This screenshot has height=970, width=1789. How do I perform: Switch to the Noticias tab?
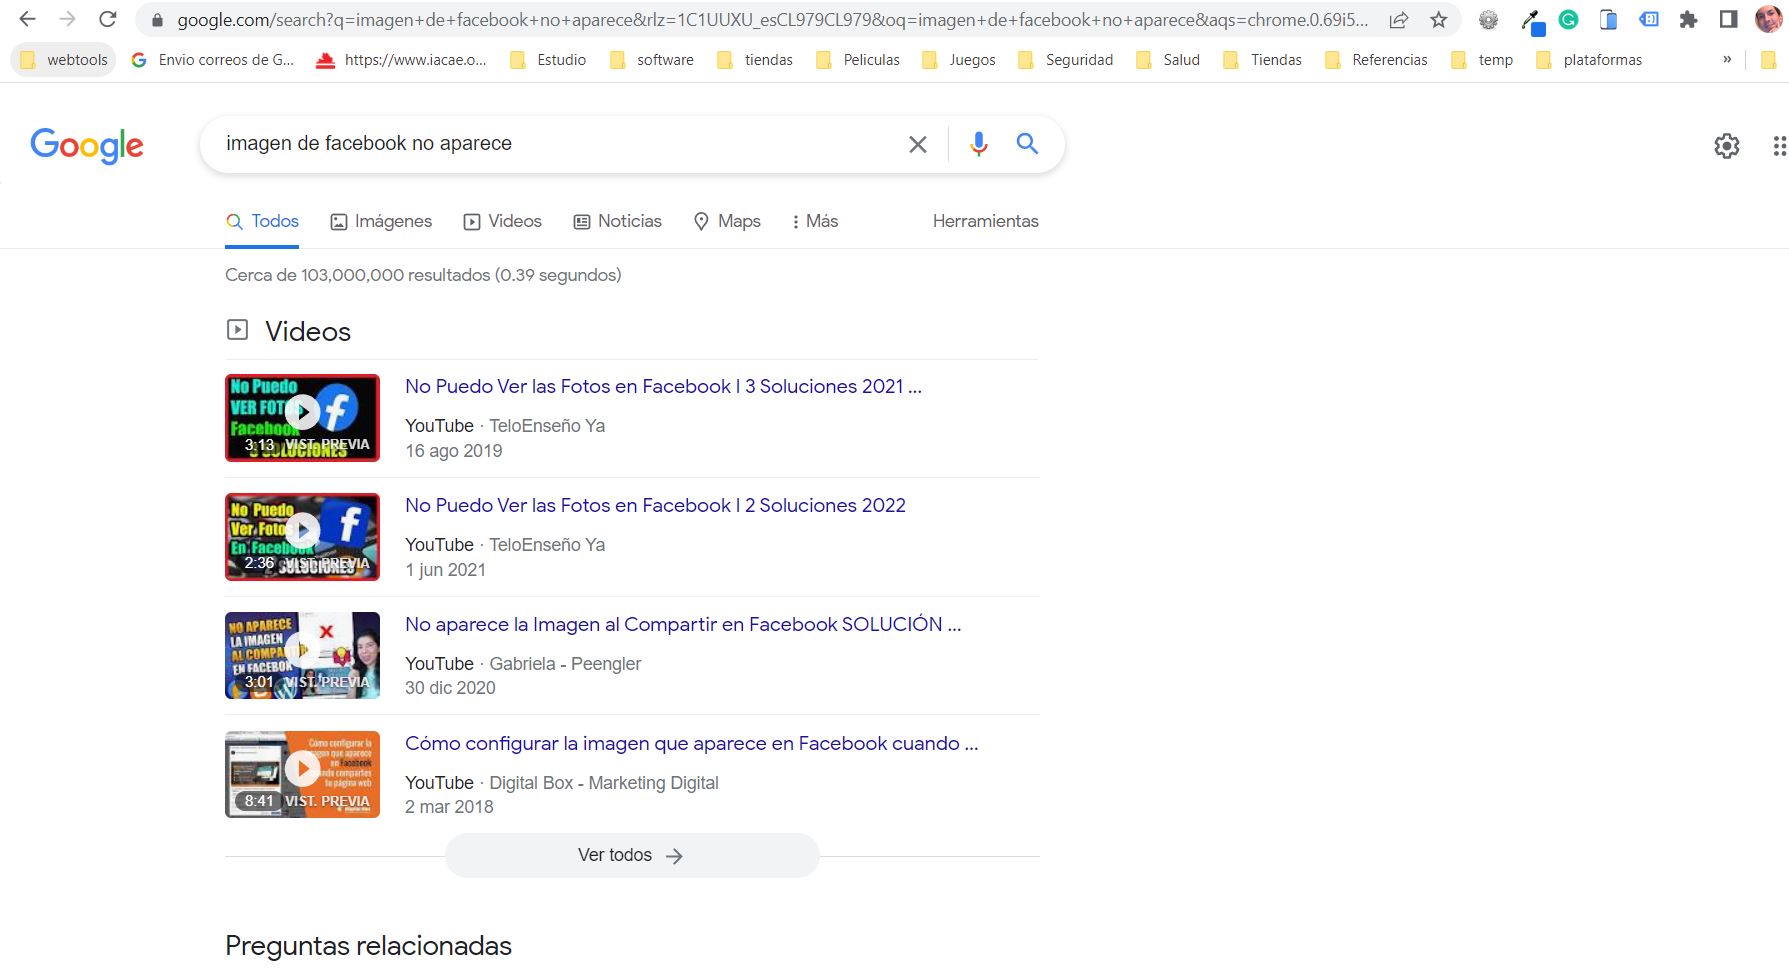[617, 221]
